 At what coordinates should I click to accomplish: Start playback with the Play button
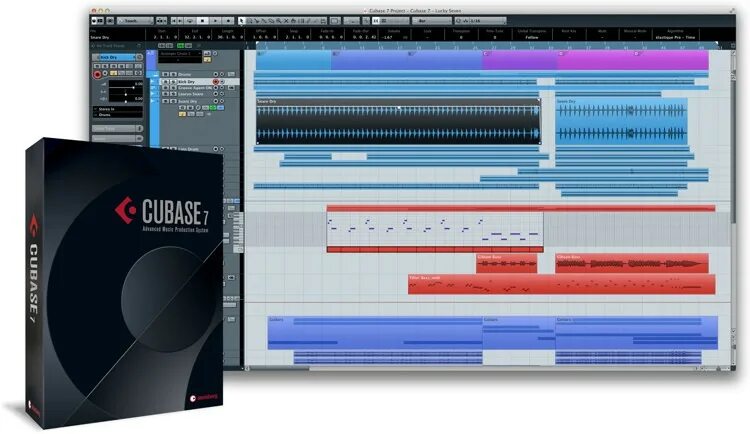coord(216,21)
